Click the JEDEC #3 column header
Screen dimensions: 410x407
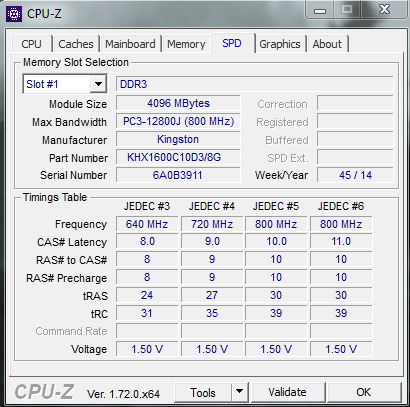pos(147,206)
